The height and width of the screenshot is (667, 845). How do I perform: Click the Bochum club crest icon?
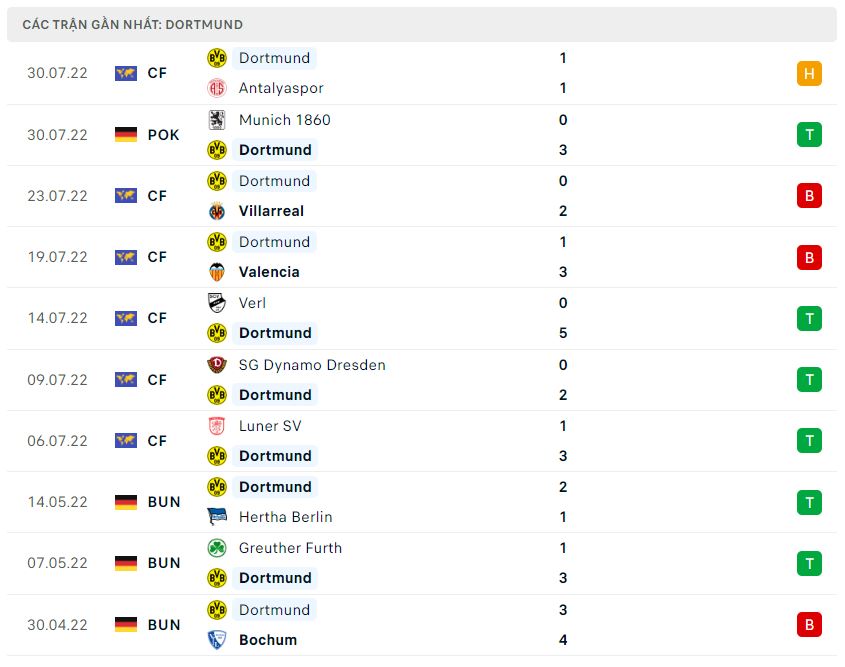click(x=217, y=640)
